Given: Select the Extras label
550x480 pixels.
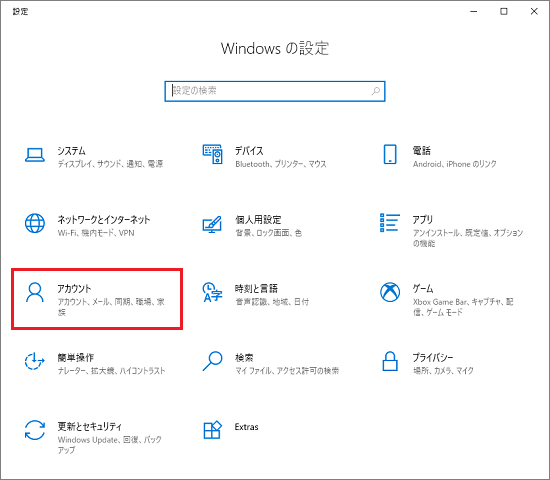Looking at the screenshot, I should coord(247,427).
